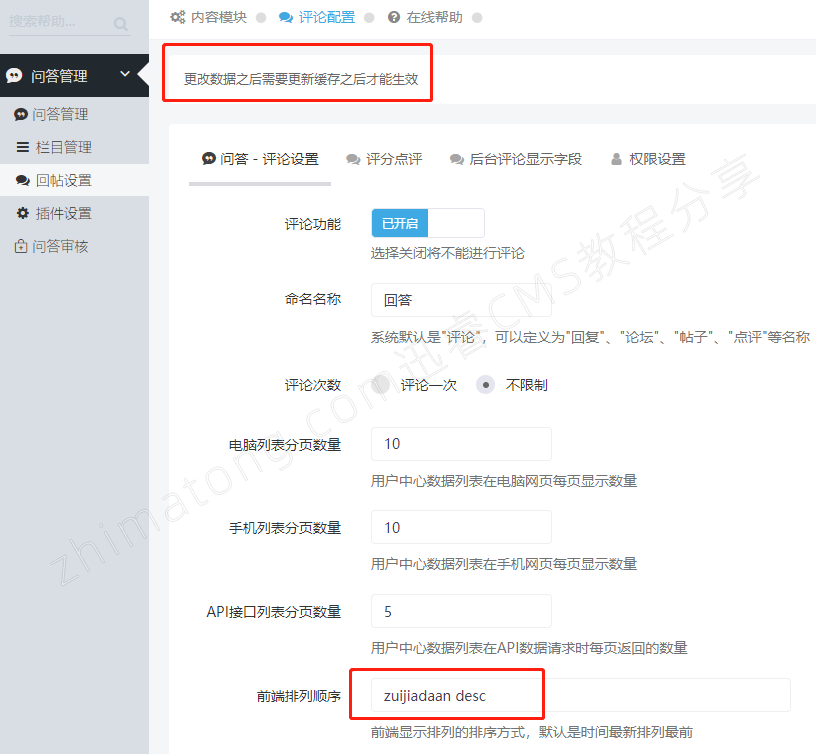The image size is (816, 754).
Task: Click the lock icon beside 权限设置 tab
Action: (x=616, y=159)
